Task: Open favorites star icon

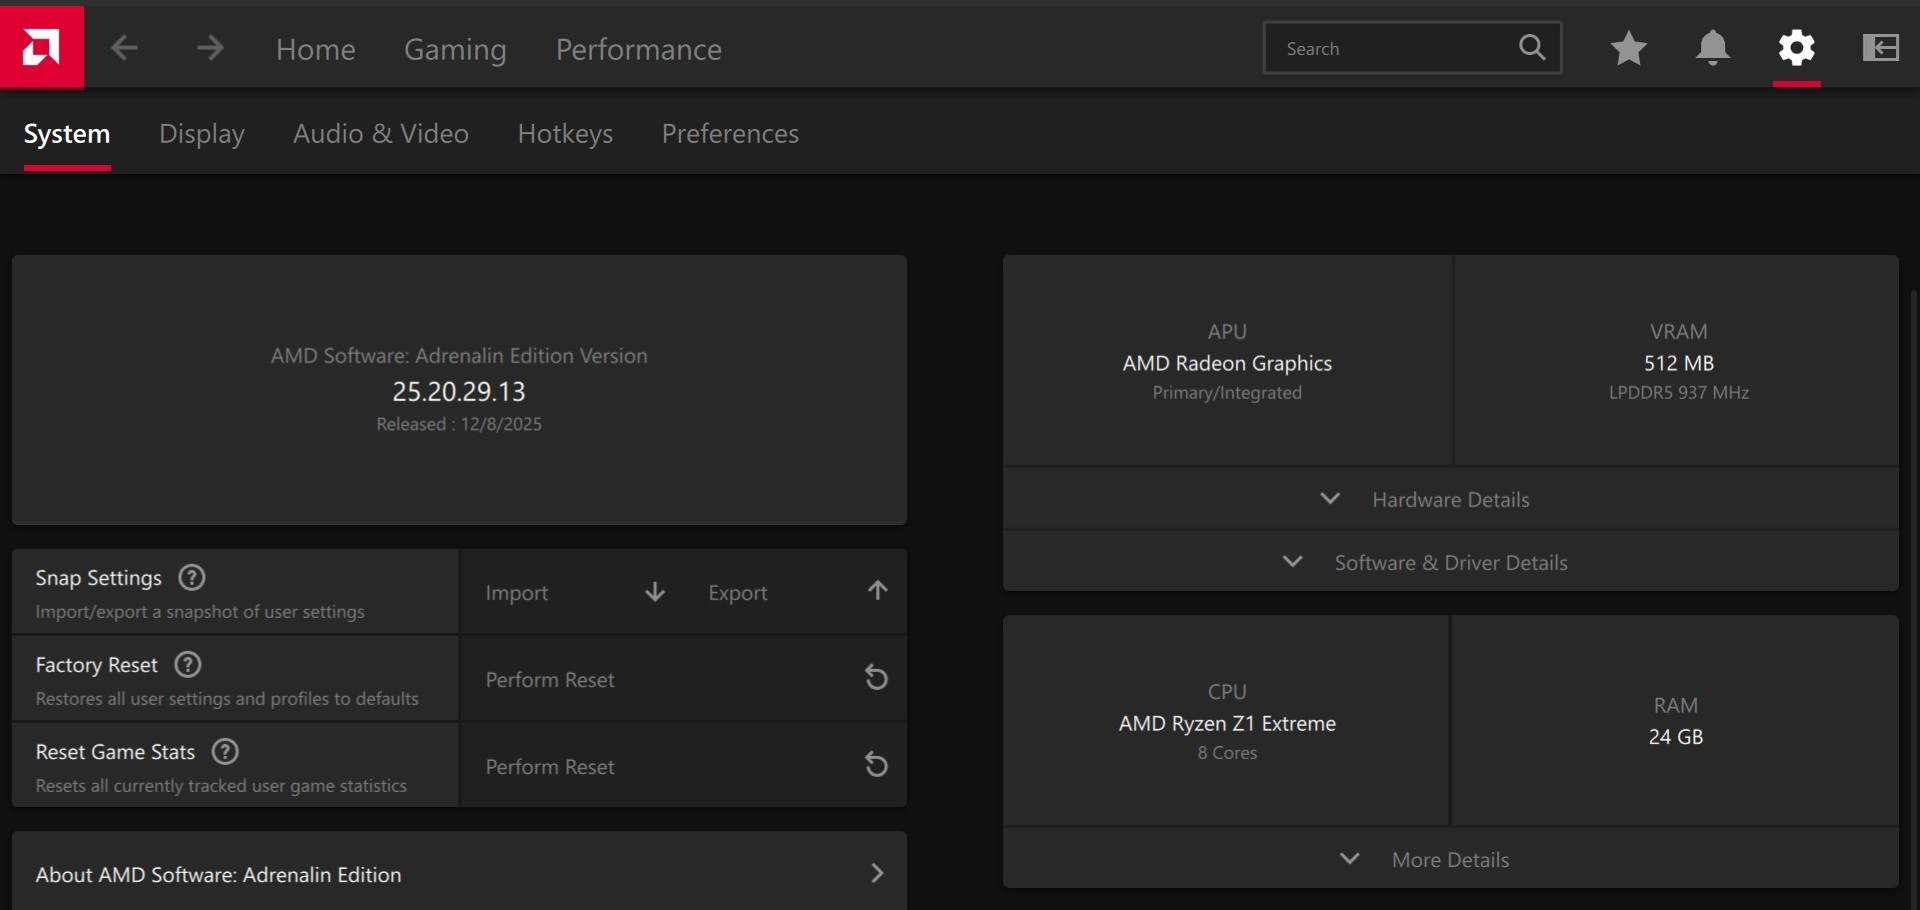Action: pyautogui.click(x=1629, y=47)
